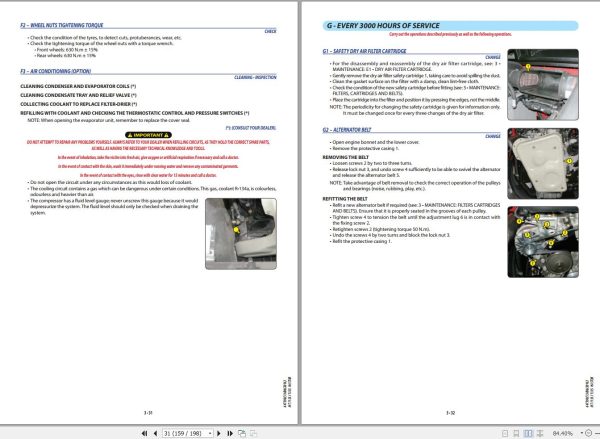Click the 84.40% zoom value
The width and height of the screenshot is (600, 439).
pos(563,433)
